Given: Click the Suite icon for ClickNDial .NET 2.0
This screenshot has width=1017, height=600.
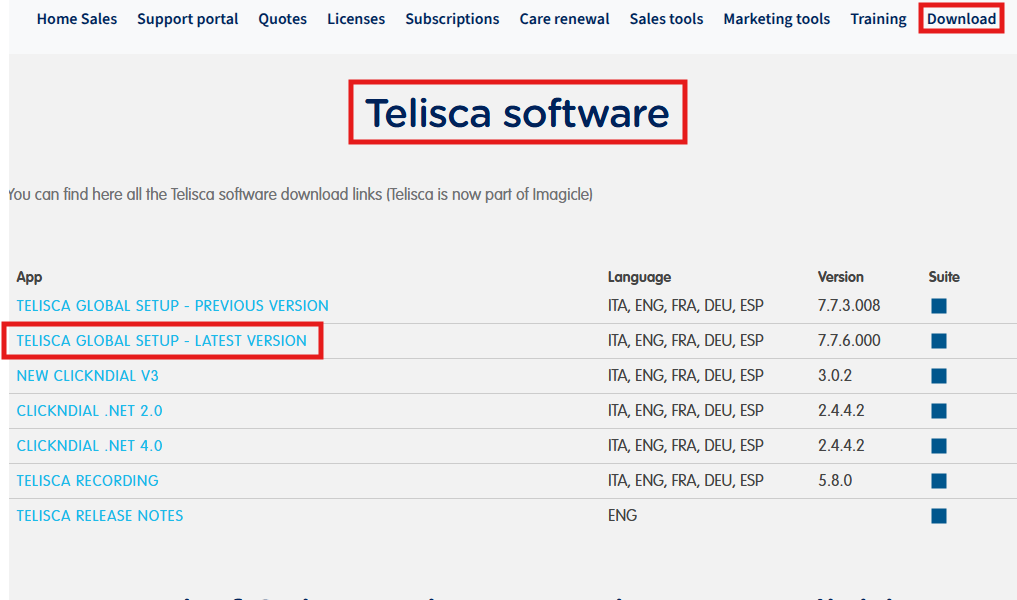Looking at the screenshot, I should tap(938, 411).
